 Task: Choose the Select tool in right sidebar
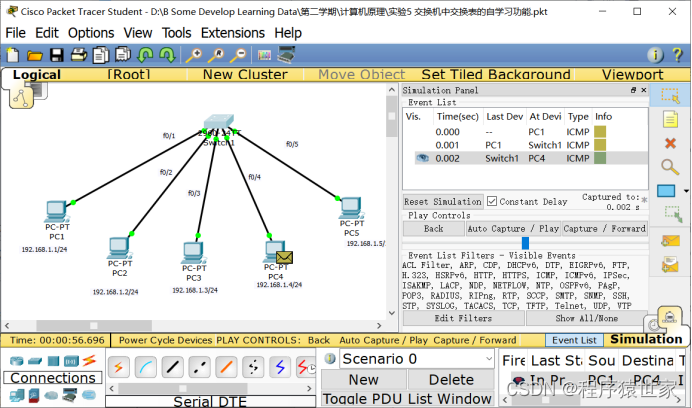670,96
